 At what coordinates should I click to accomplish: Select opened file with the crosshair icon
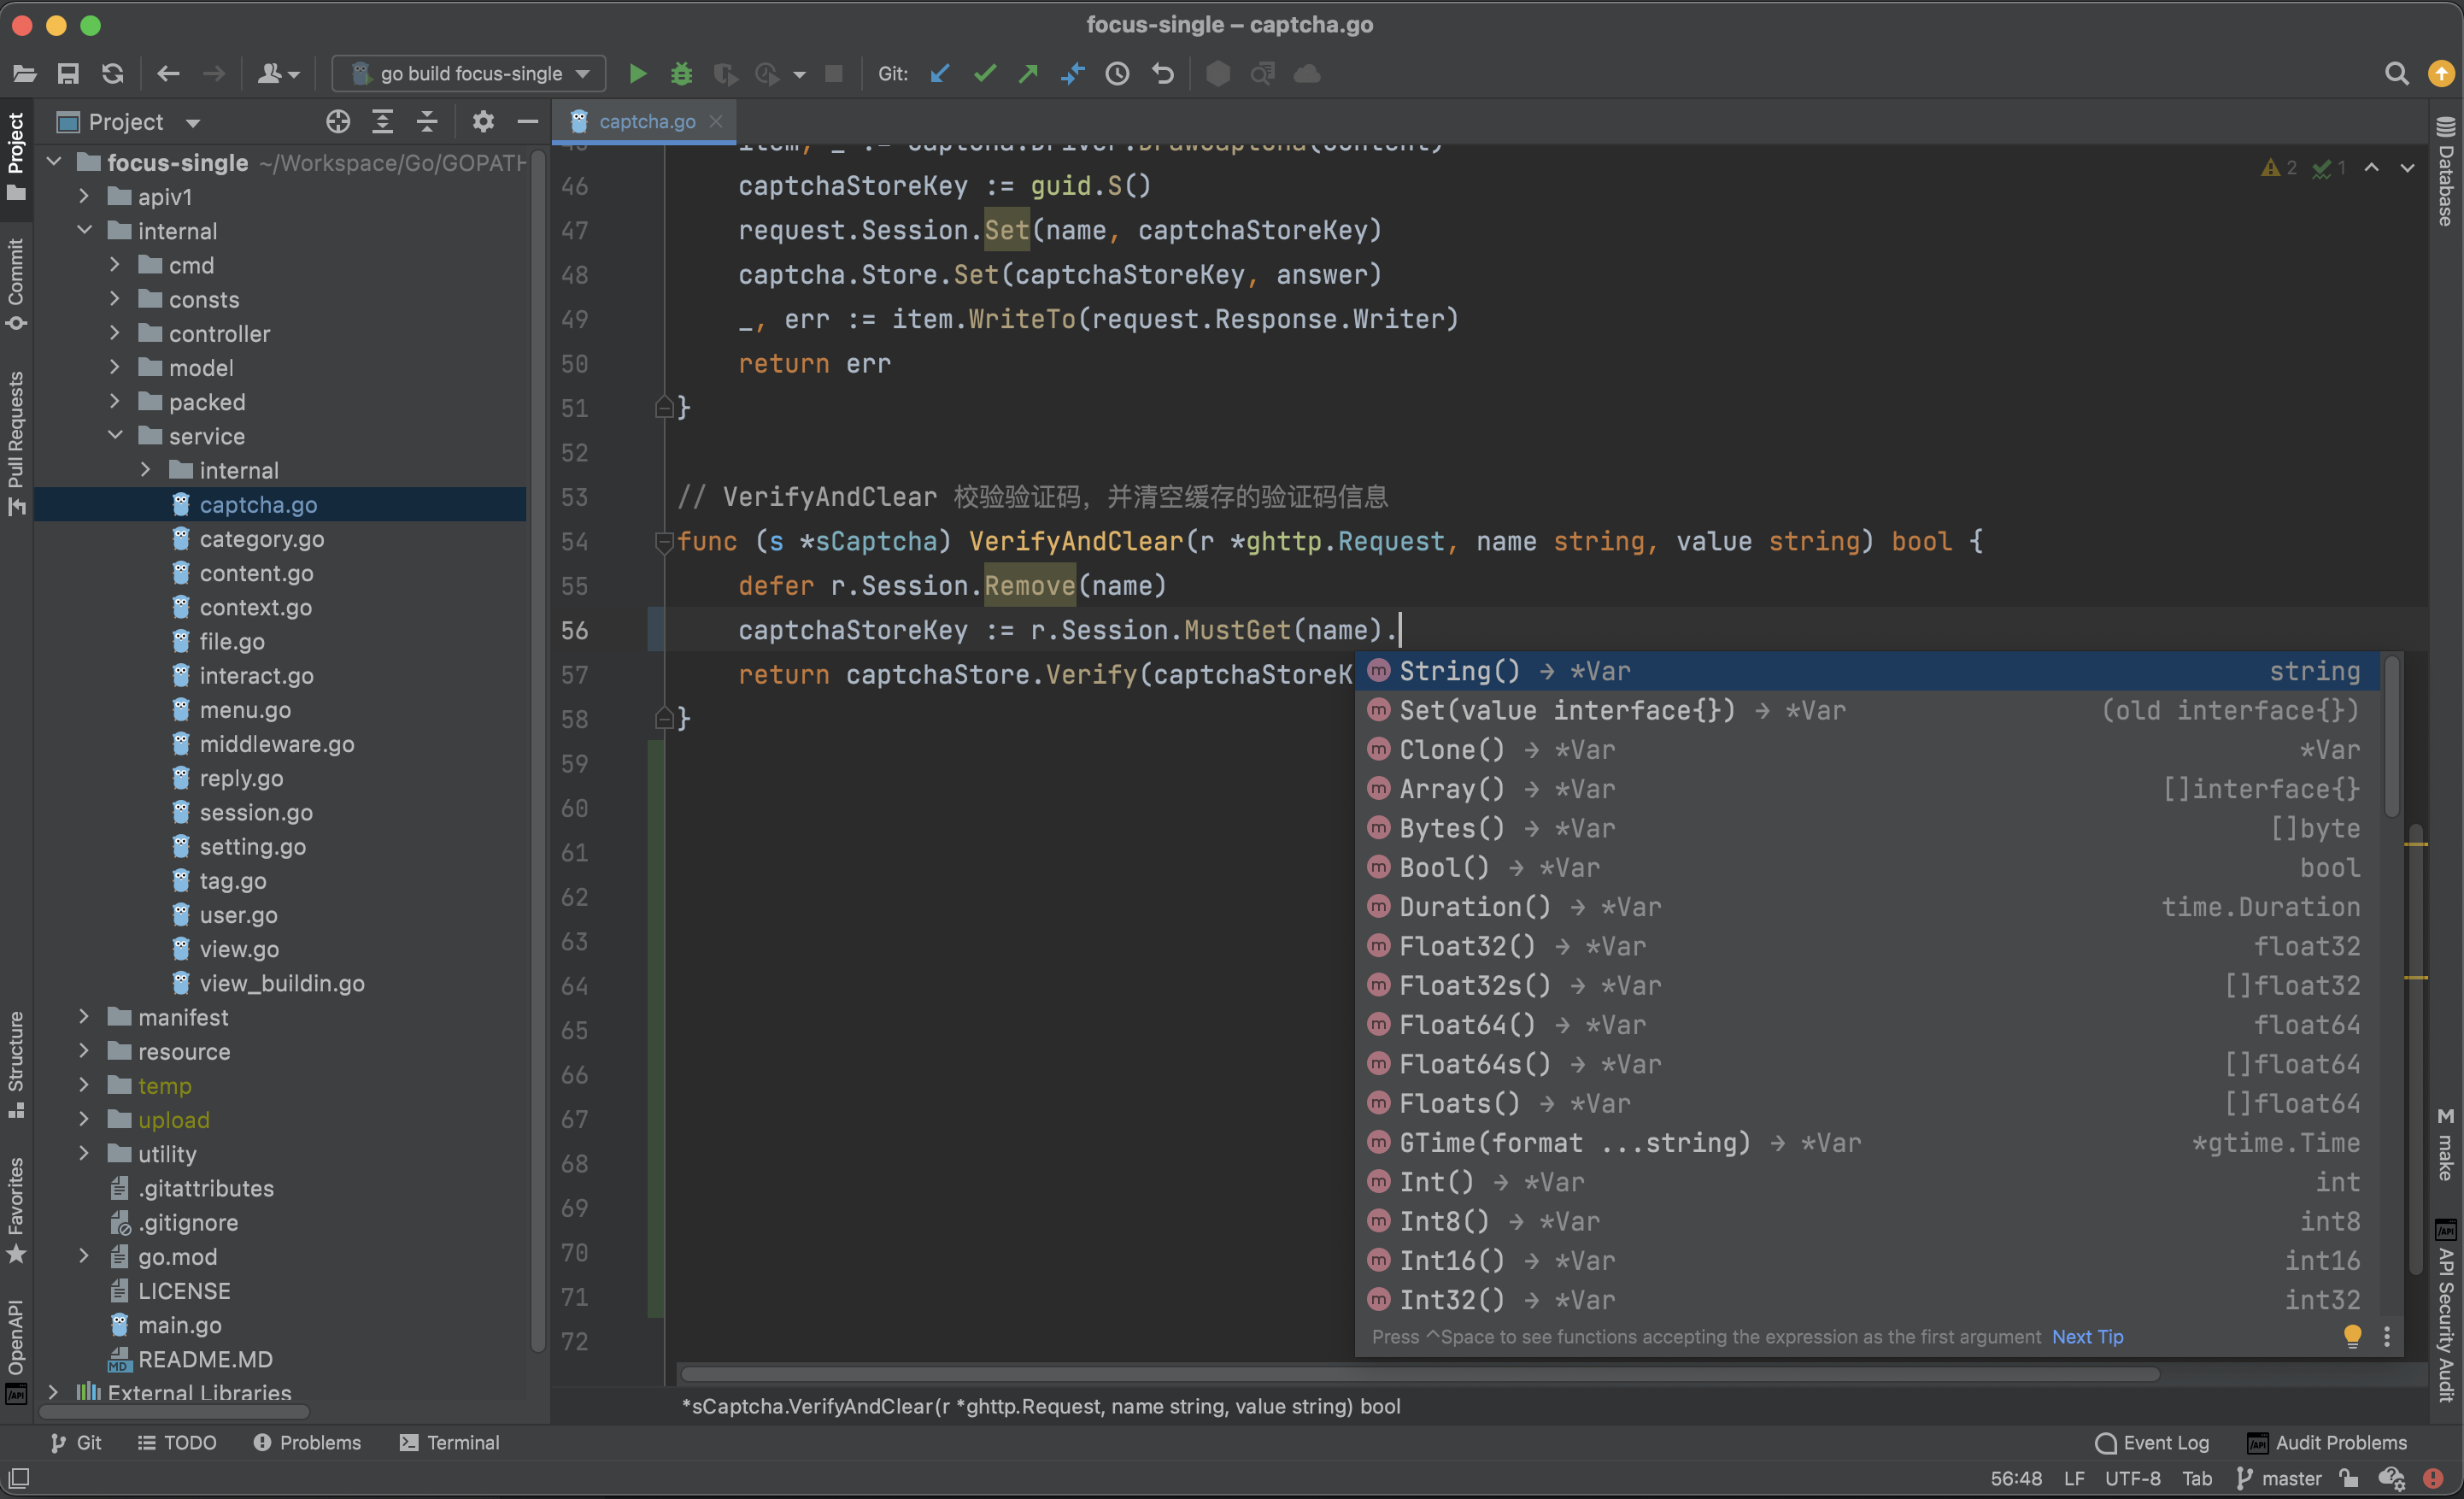(x=337, y=121)
